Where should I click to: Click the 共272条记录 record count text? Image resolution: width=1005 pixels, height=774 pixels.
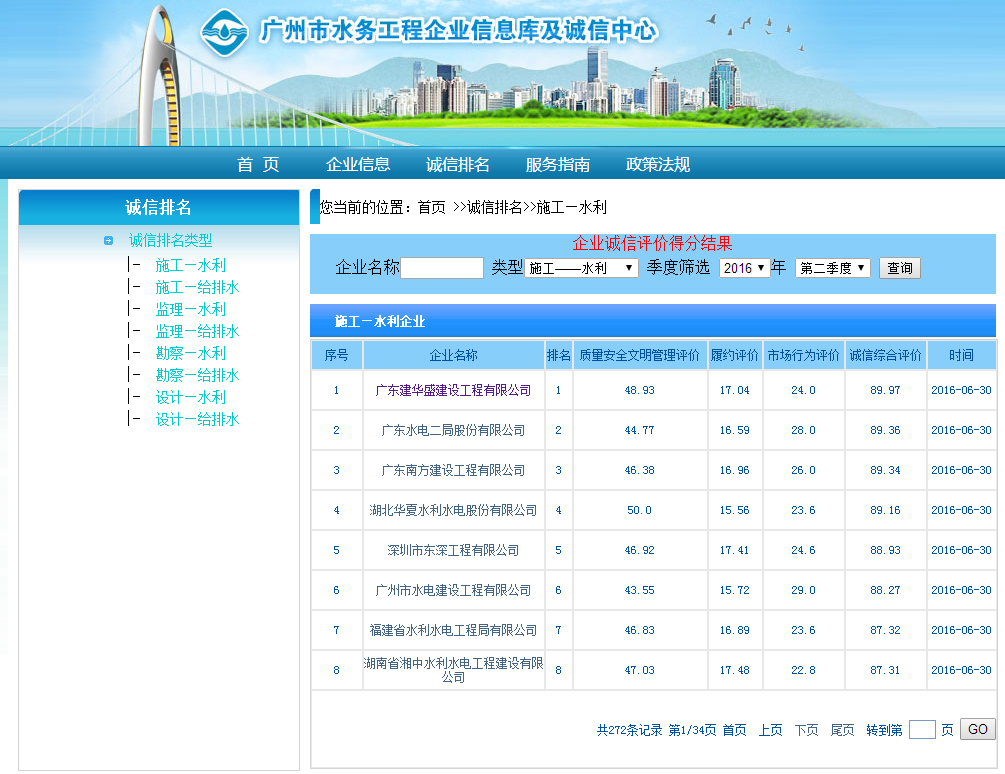pos(629,730)
